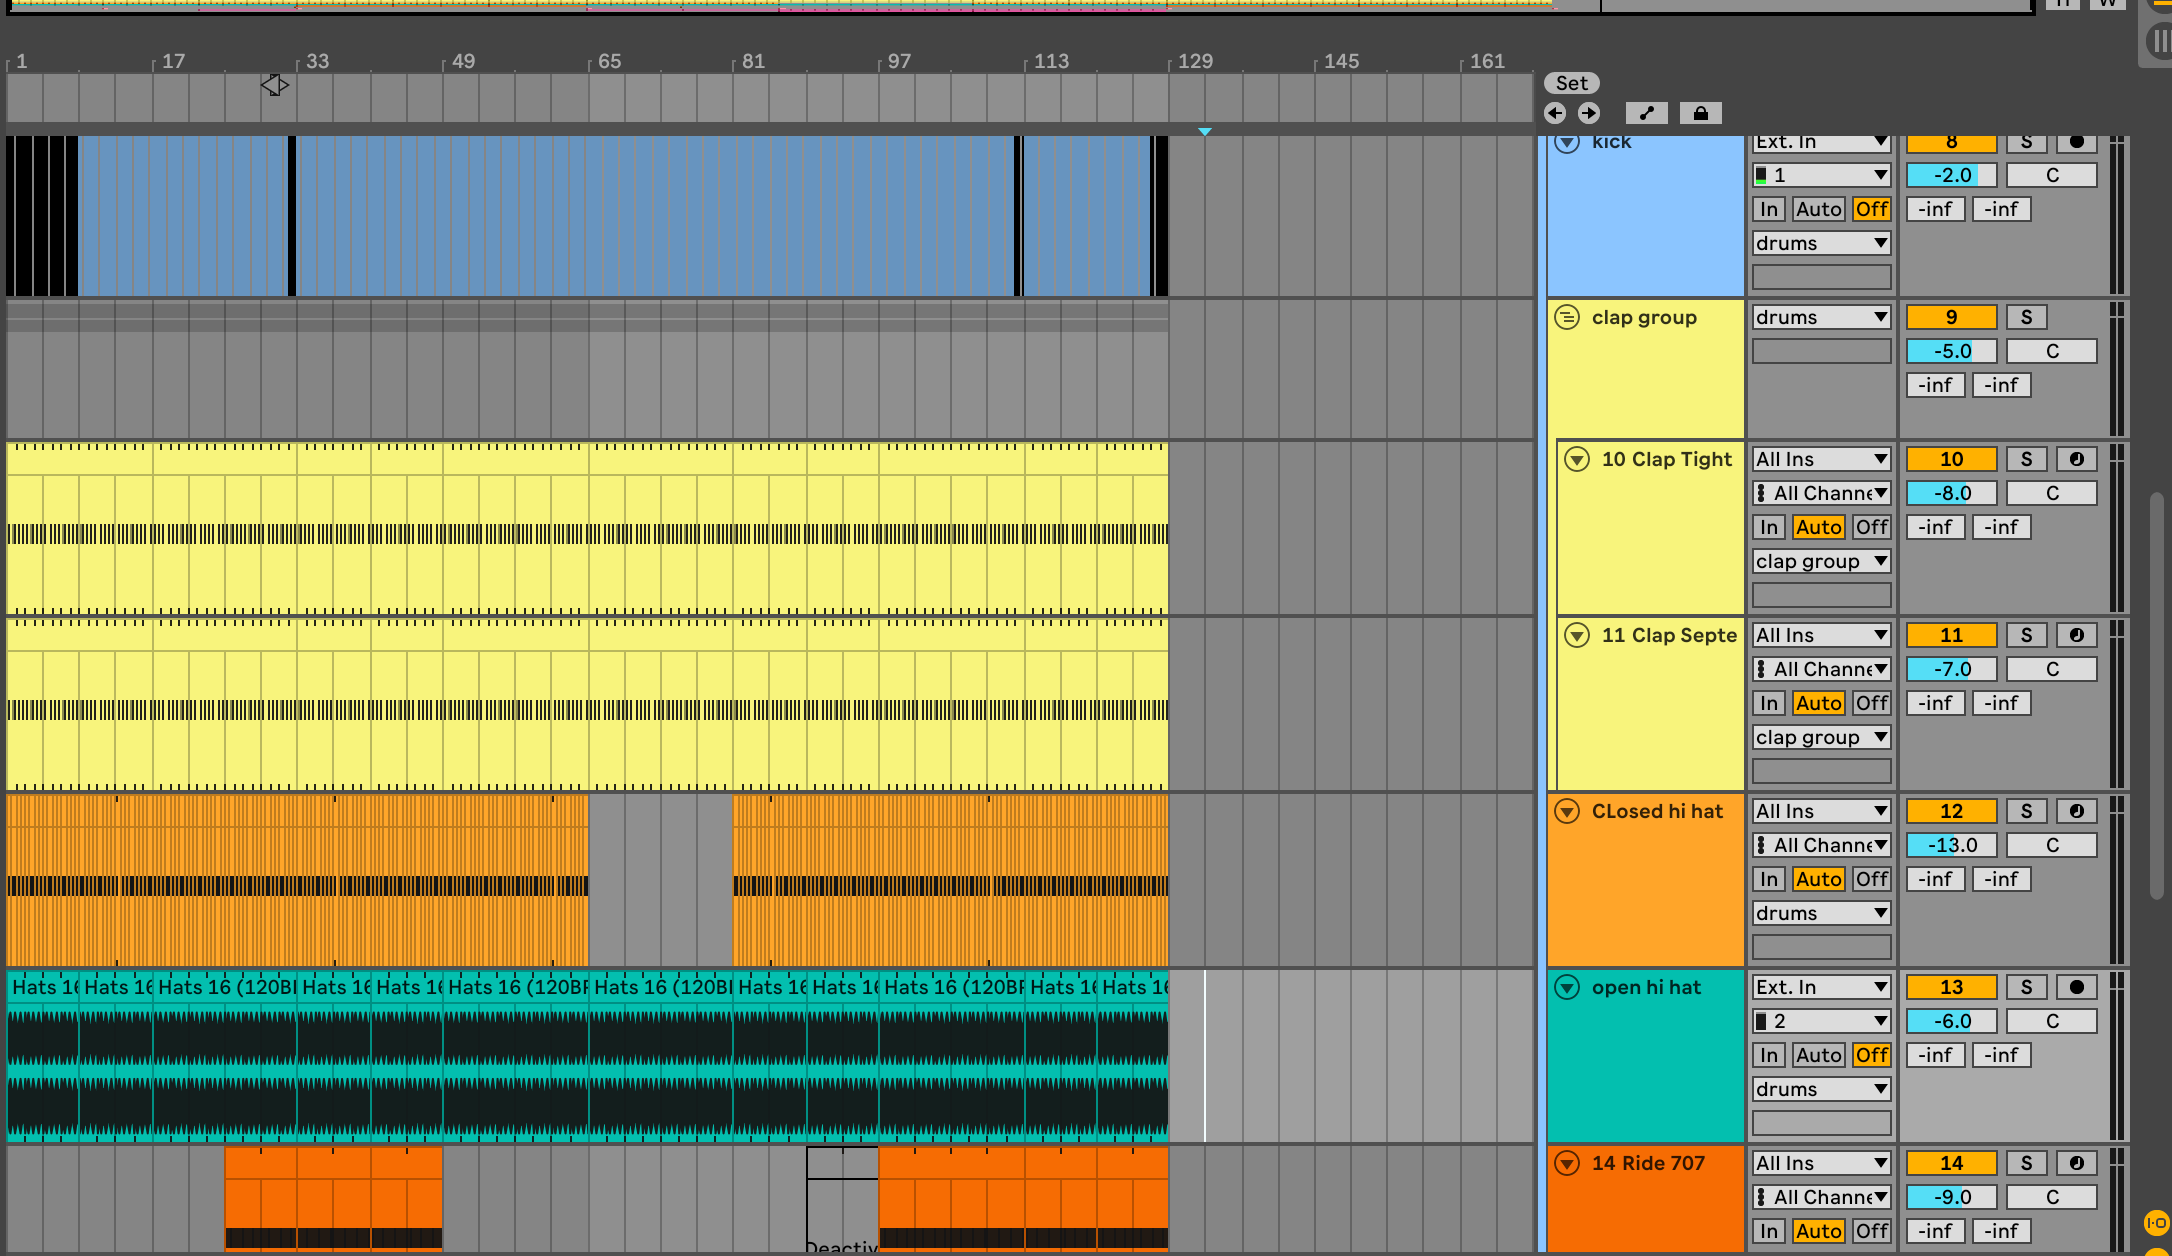Set kick track monitor to Auto

[x=1818, y=209]
